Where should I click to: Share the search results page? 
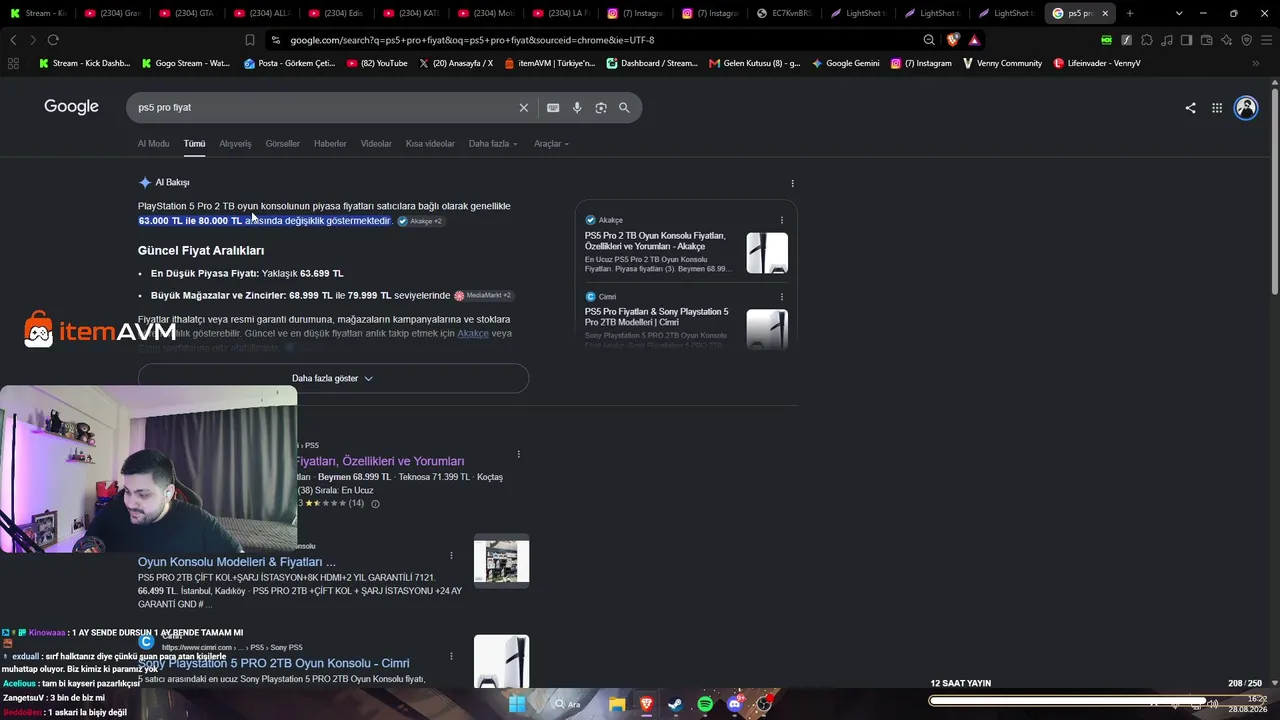coord(1190,108)
